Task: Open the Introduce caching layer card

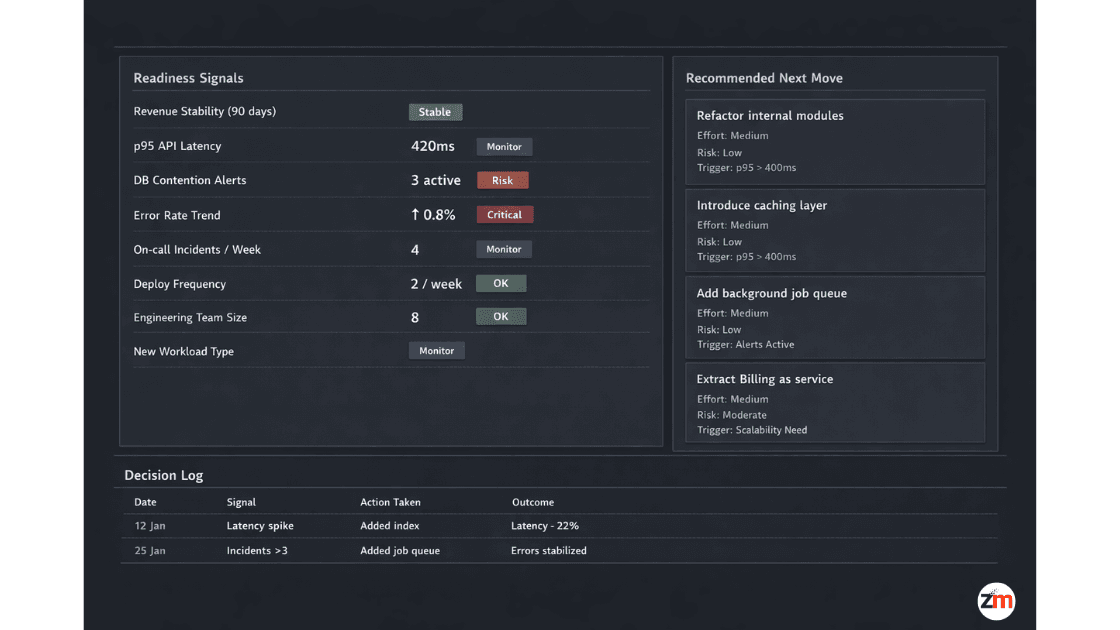Action: (834, 231)
